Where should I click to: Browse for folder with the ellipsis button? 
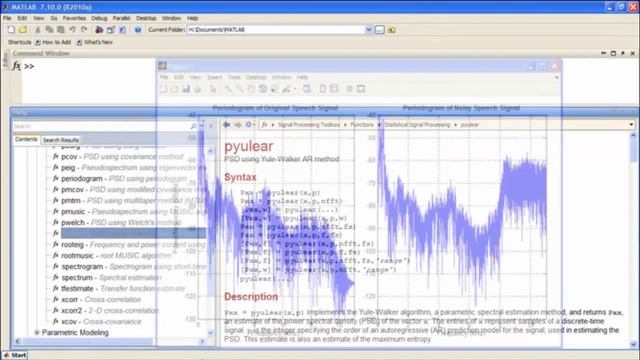pyautogui.click(x=380, y=30)
